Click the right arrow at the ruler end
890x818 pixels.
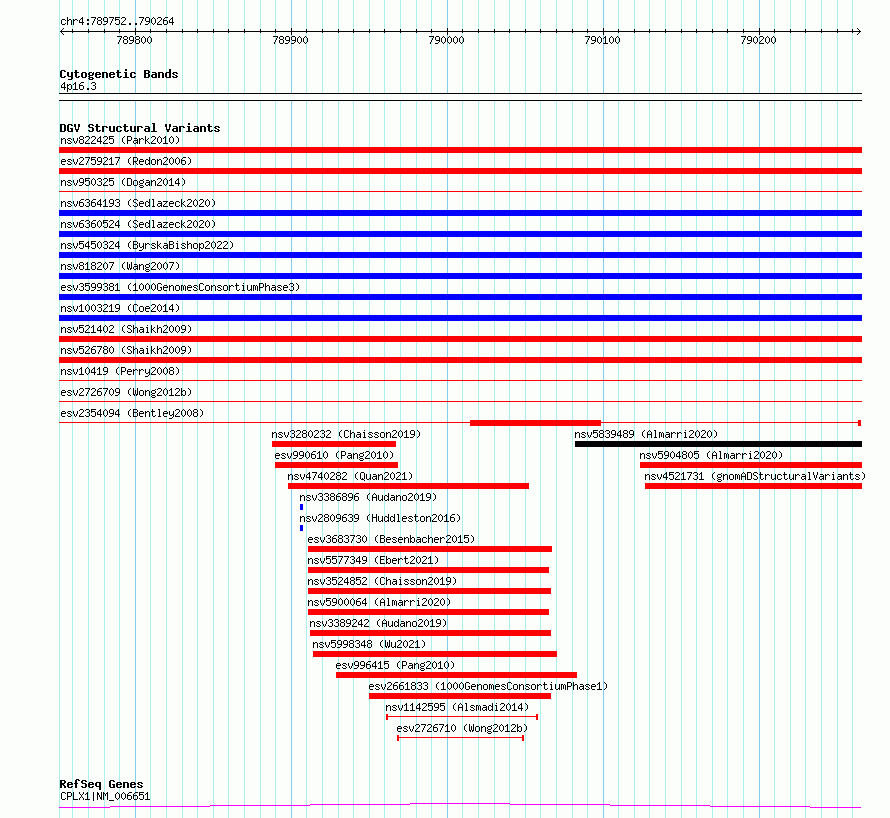pos(858,31)
